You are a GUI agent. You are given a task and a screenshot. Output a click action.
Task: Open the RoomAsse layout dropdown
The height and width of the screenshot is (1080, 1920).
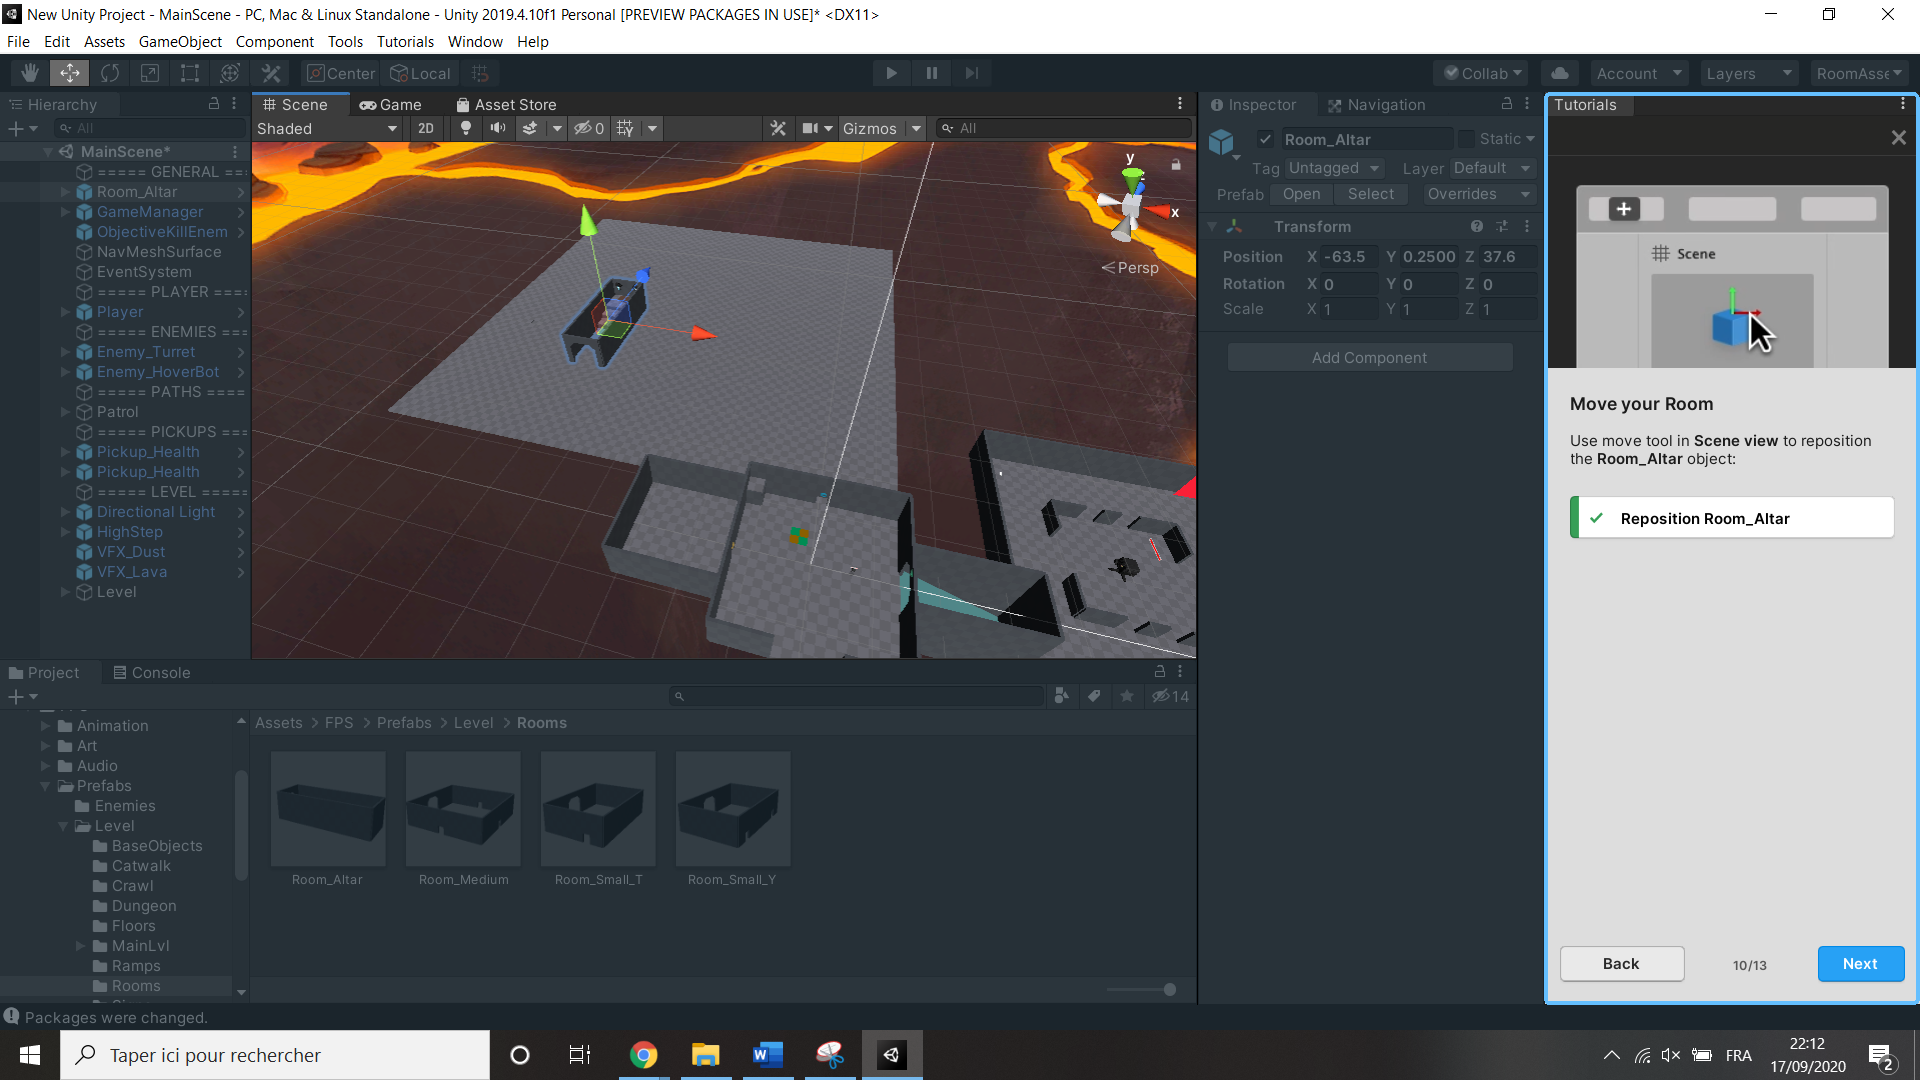[x=1860, y=73]
